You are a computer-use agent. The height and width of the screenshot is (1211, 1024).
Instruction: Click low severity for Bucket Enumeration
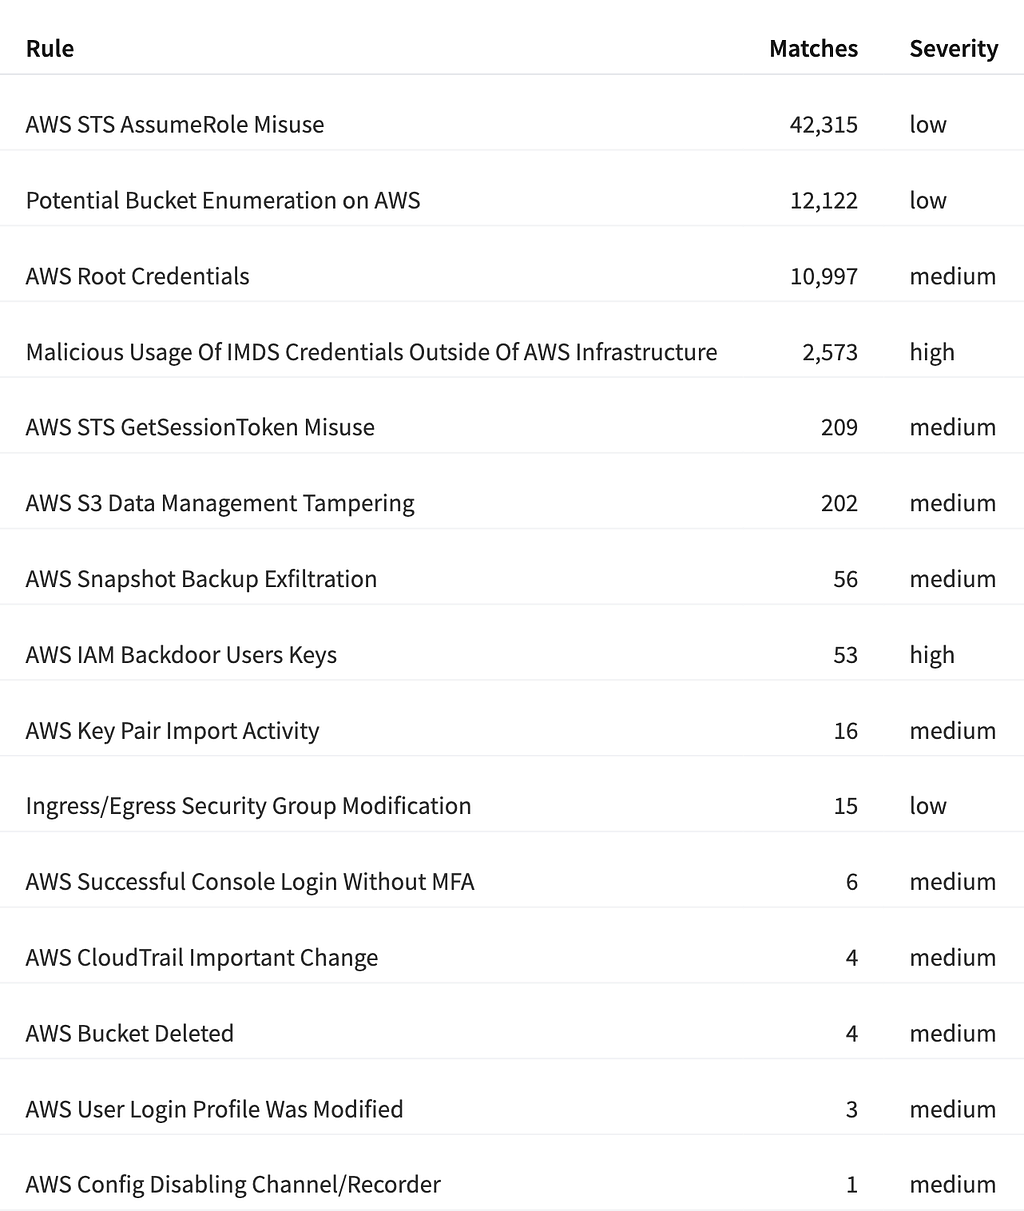928,201
